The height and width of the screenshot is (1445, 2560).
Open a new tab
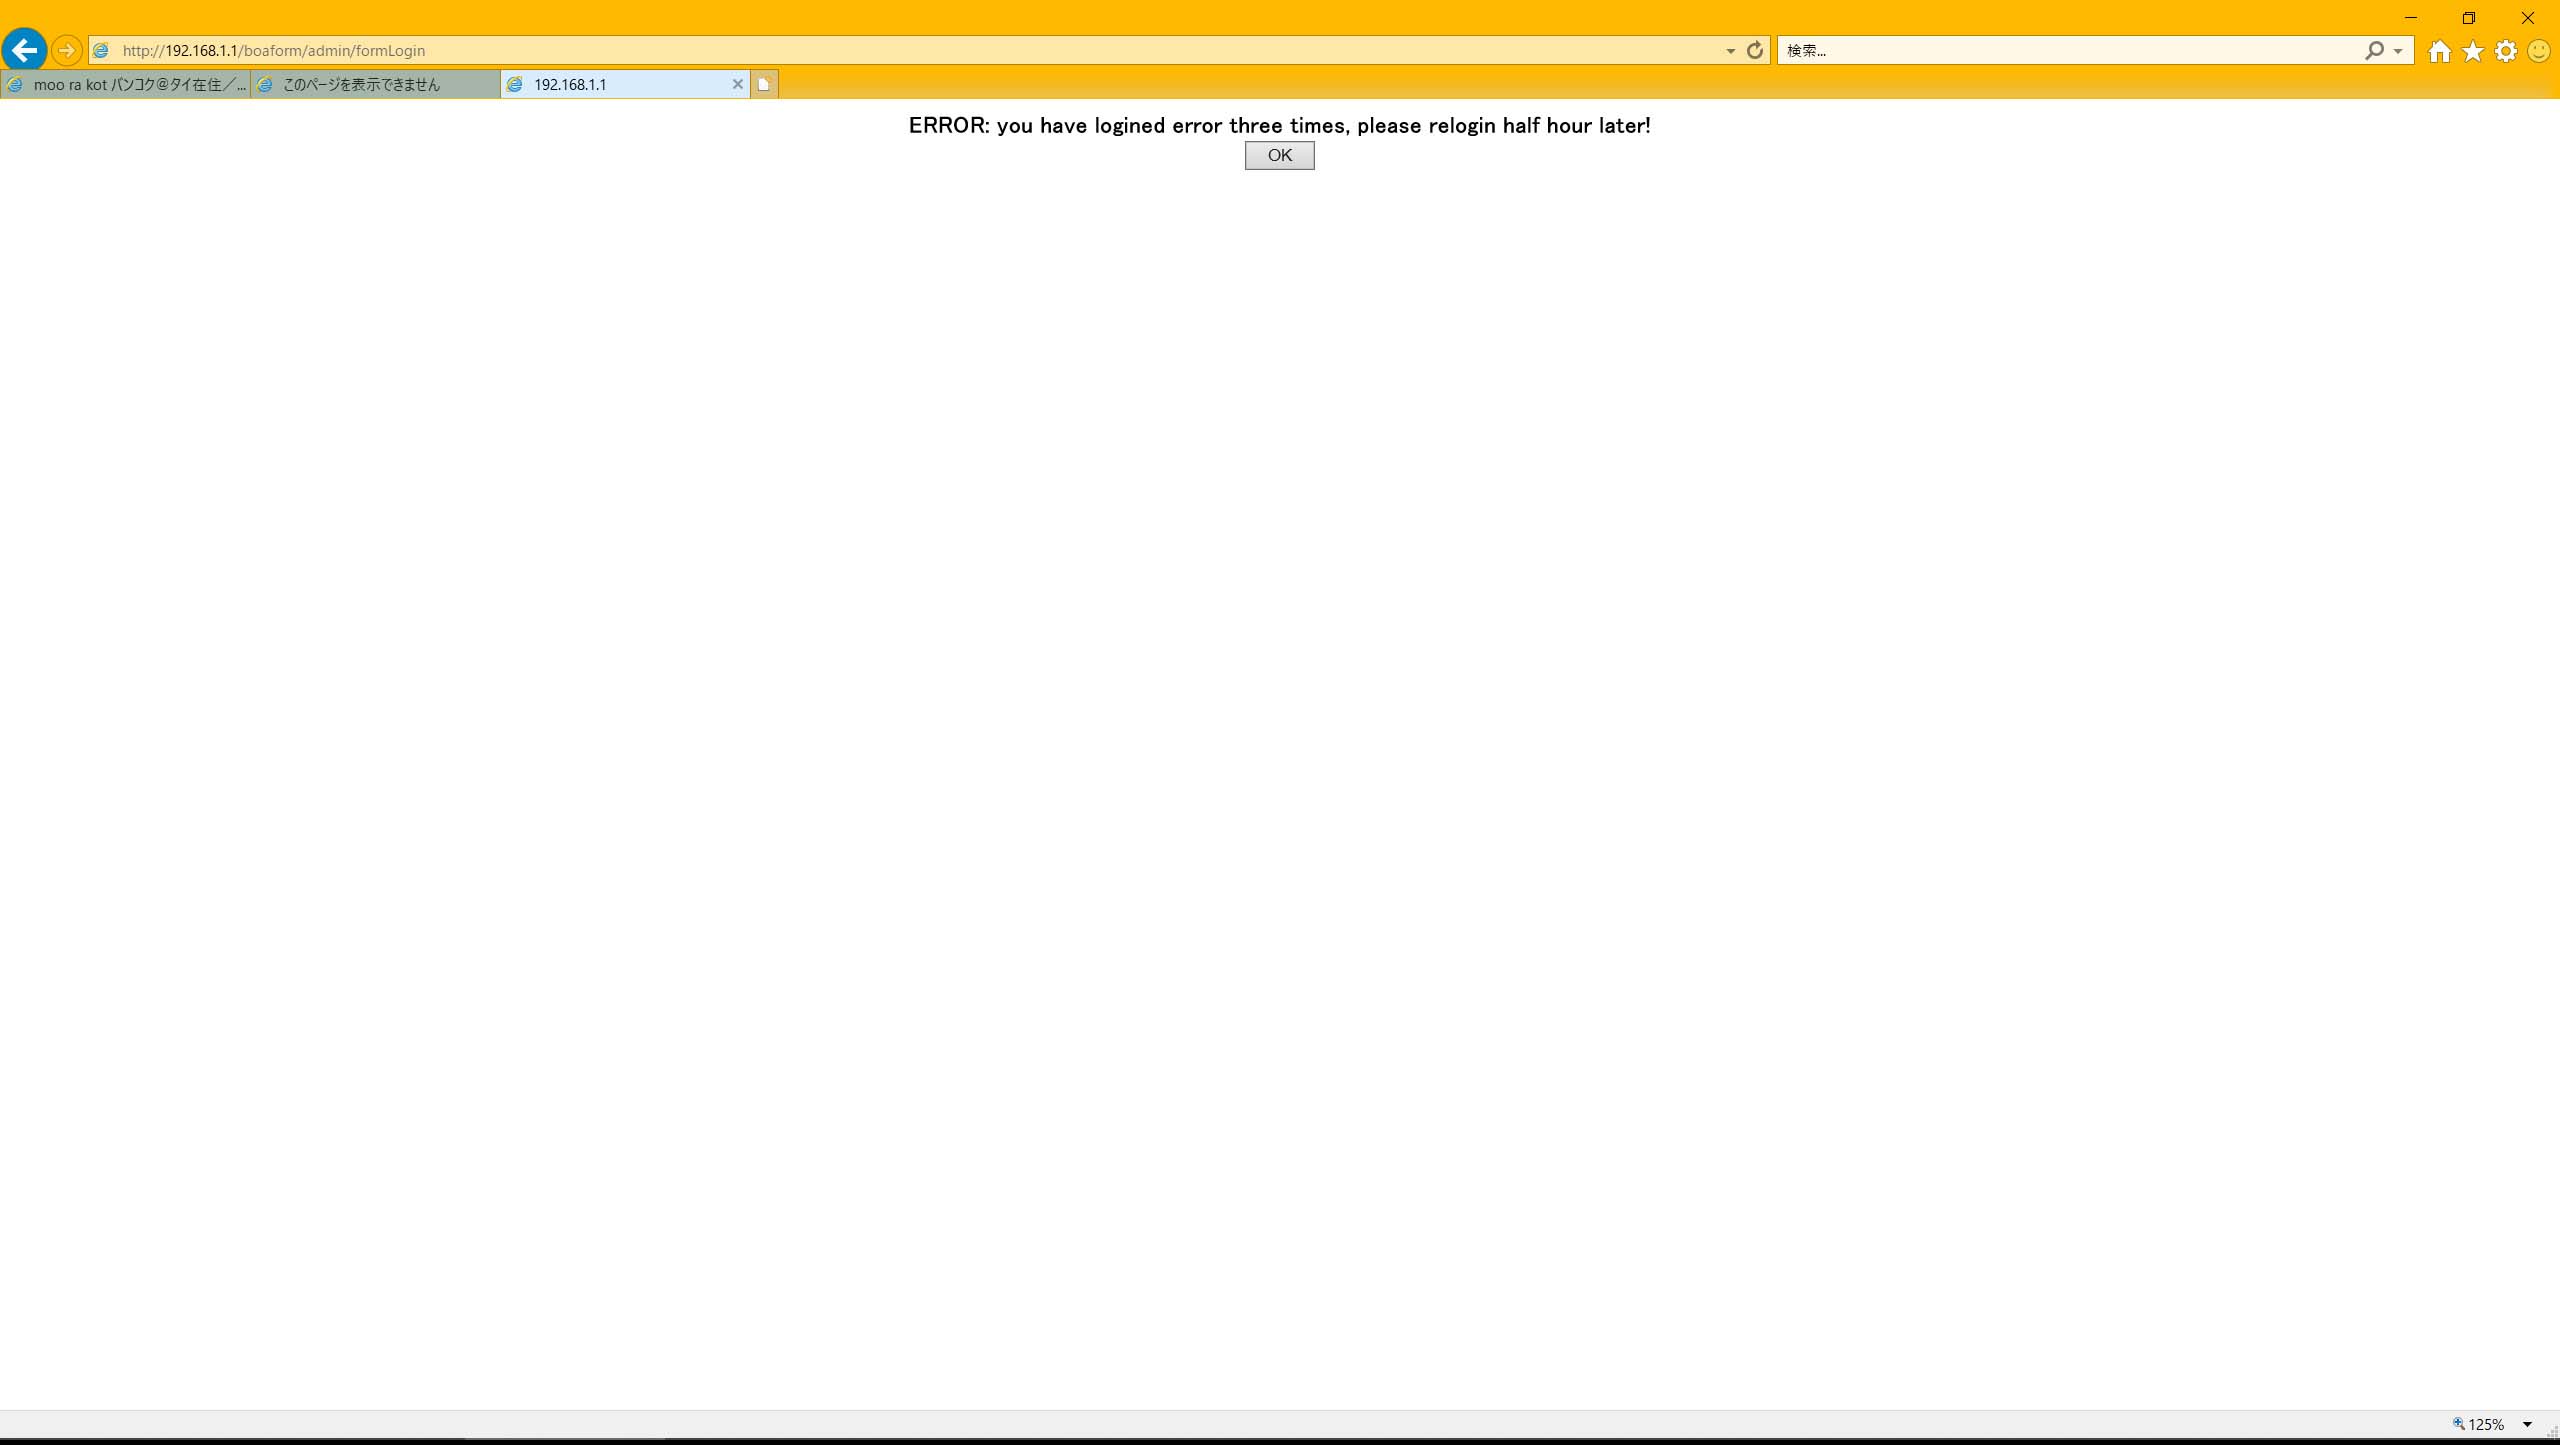point(764,85)
